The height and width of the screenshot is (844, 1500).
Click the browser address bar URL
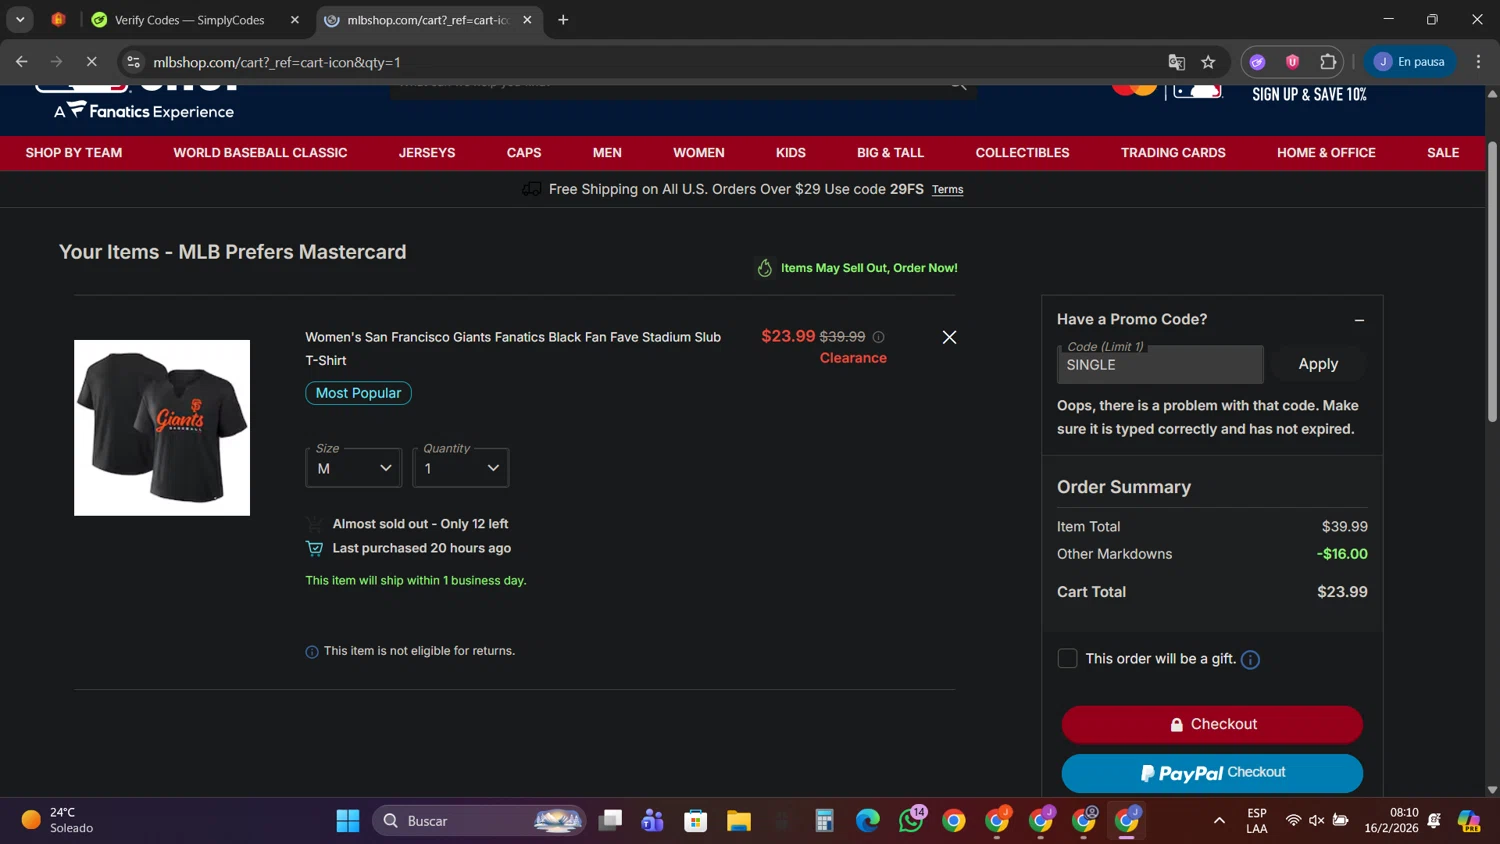pyautogui.click(x=277, y=62)
